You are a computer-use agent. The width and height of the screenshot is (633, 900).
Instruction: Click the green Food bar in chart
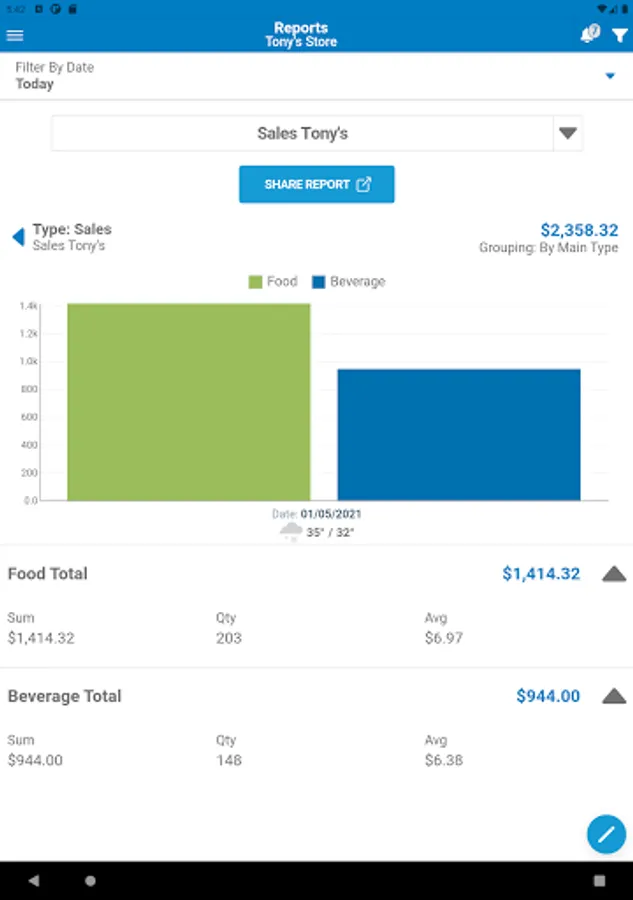coord(188,400)
